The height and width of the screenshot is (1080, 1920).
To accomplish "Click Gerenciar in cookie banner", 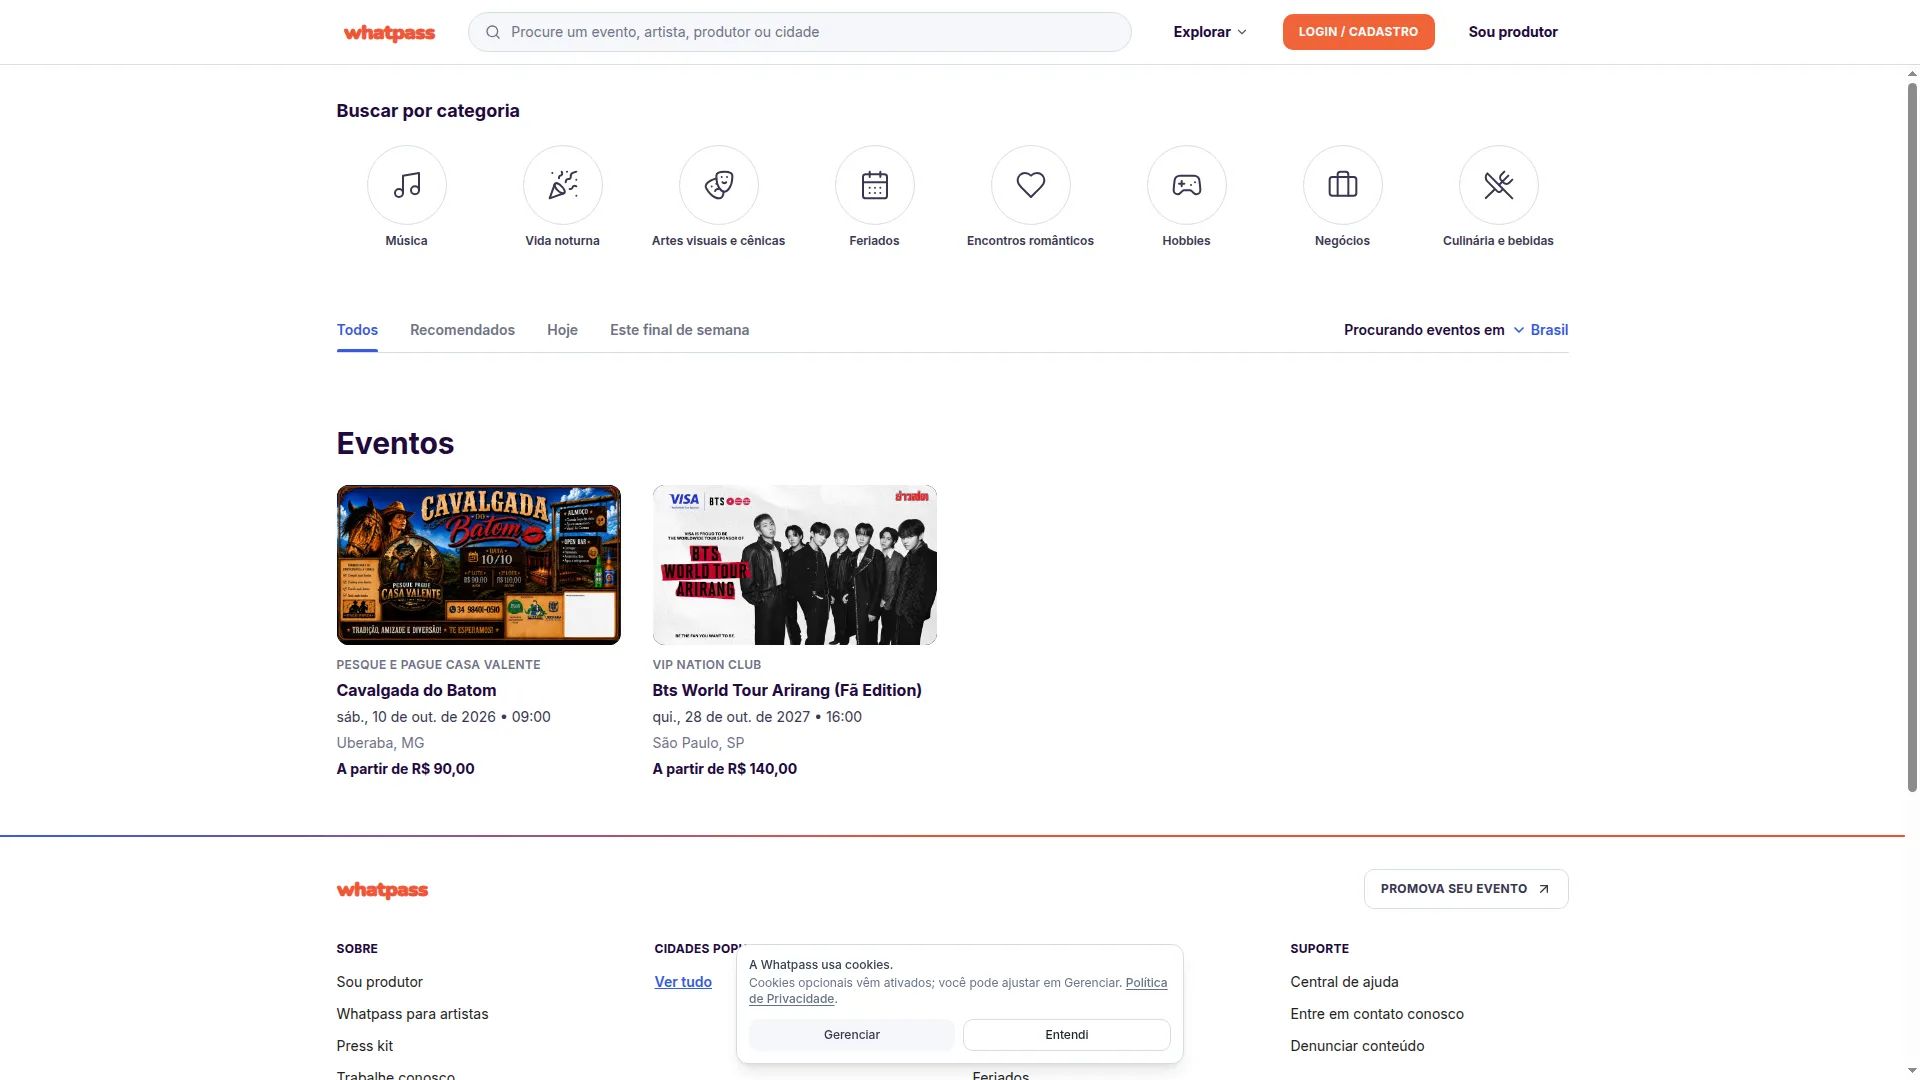I will (x=852, y=1035).
